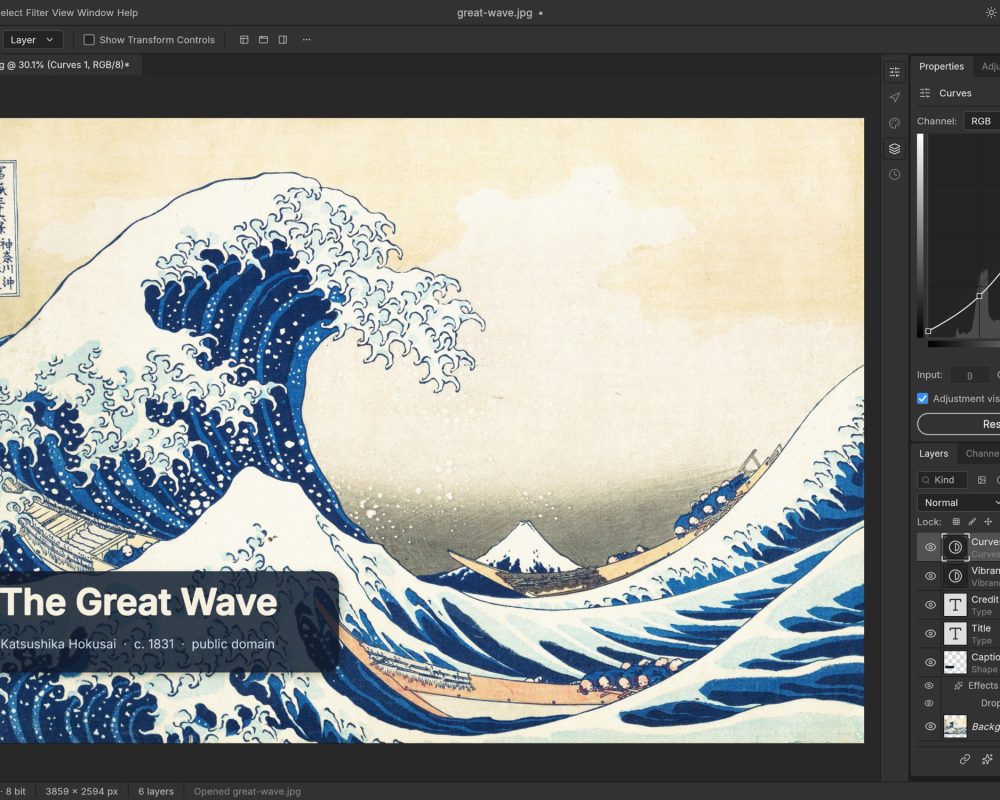
Task: Open the Window menu
Action: 96,13
